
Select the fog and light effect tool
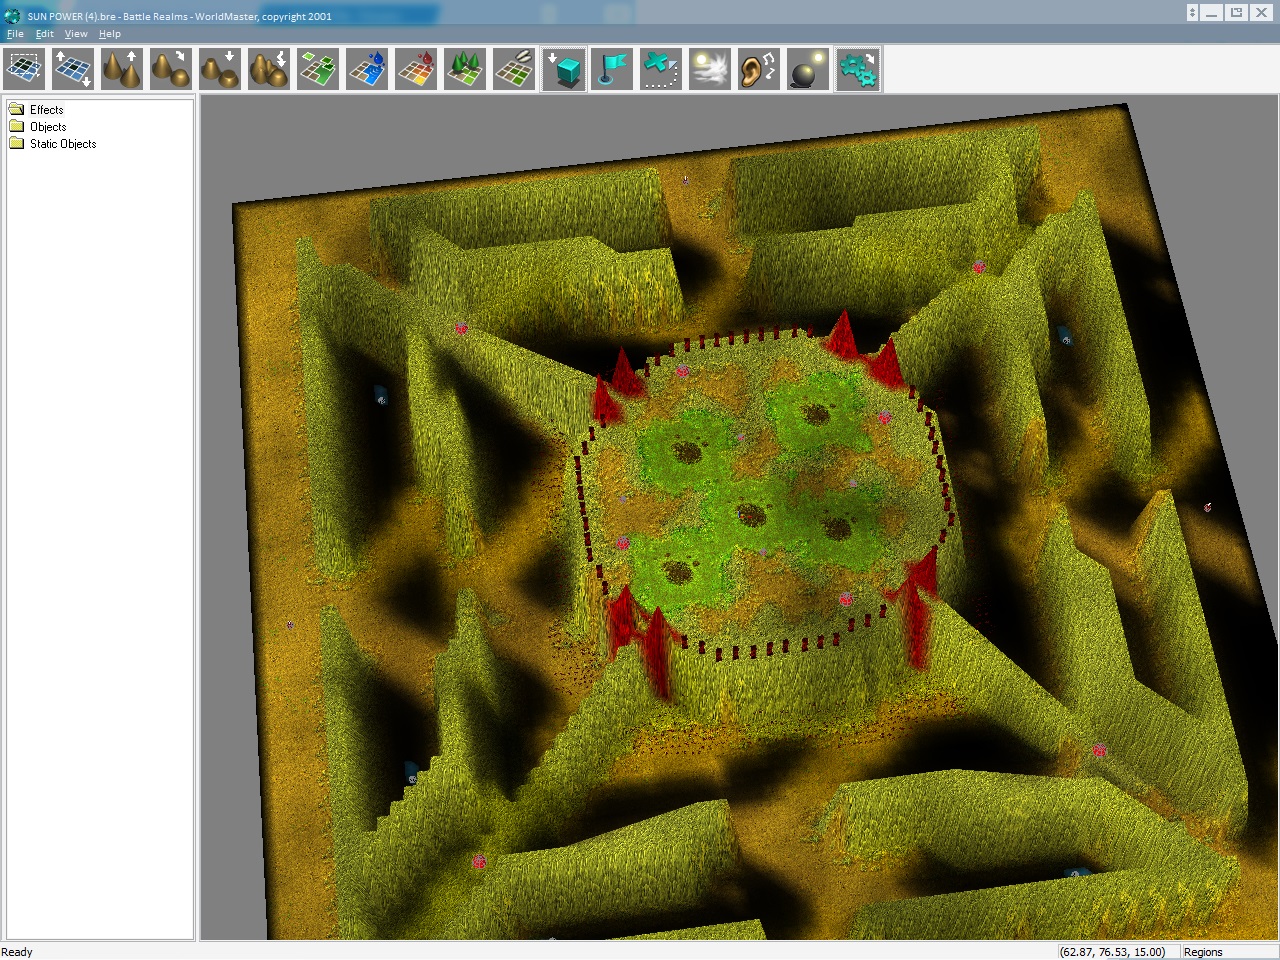(x=710, y=70)
